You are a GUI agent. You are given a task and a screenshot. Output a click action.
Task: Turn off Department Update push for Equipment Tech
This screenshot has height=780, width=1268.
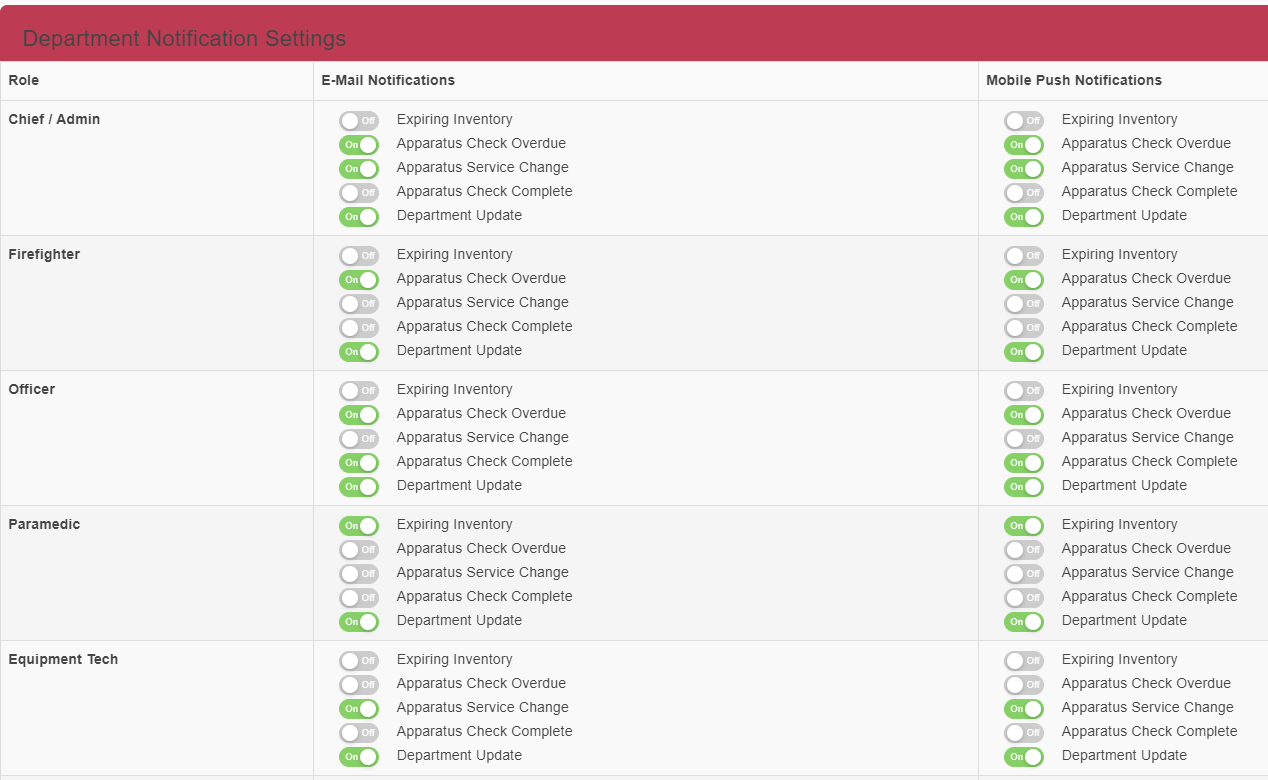click(x=1023, y=756)
